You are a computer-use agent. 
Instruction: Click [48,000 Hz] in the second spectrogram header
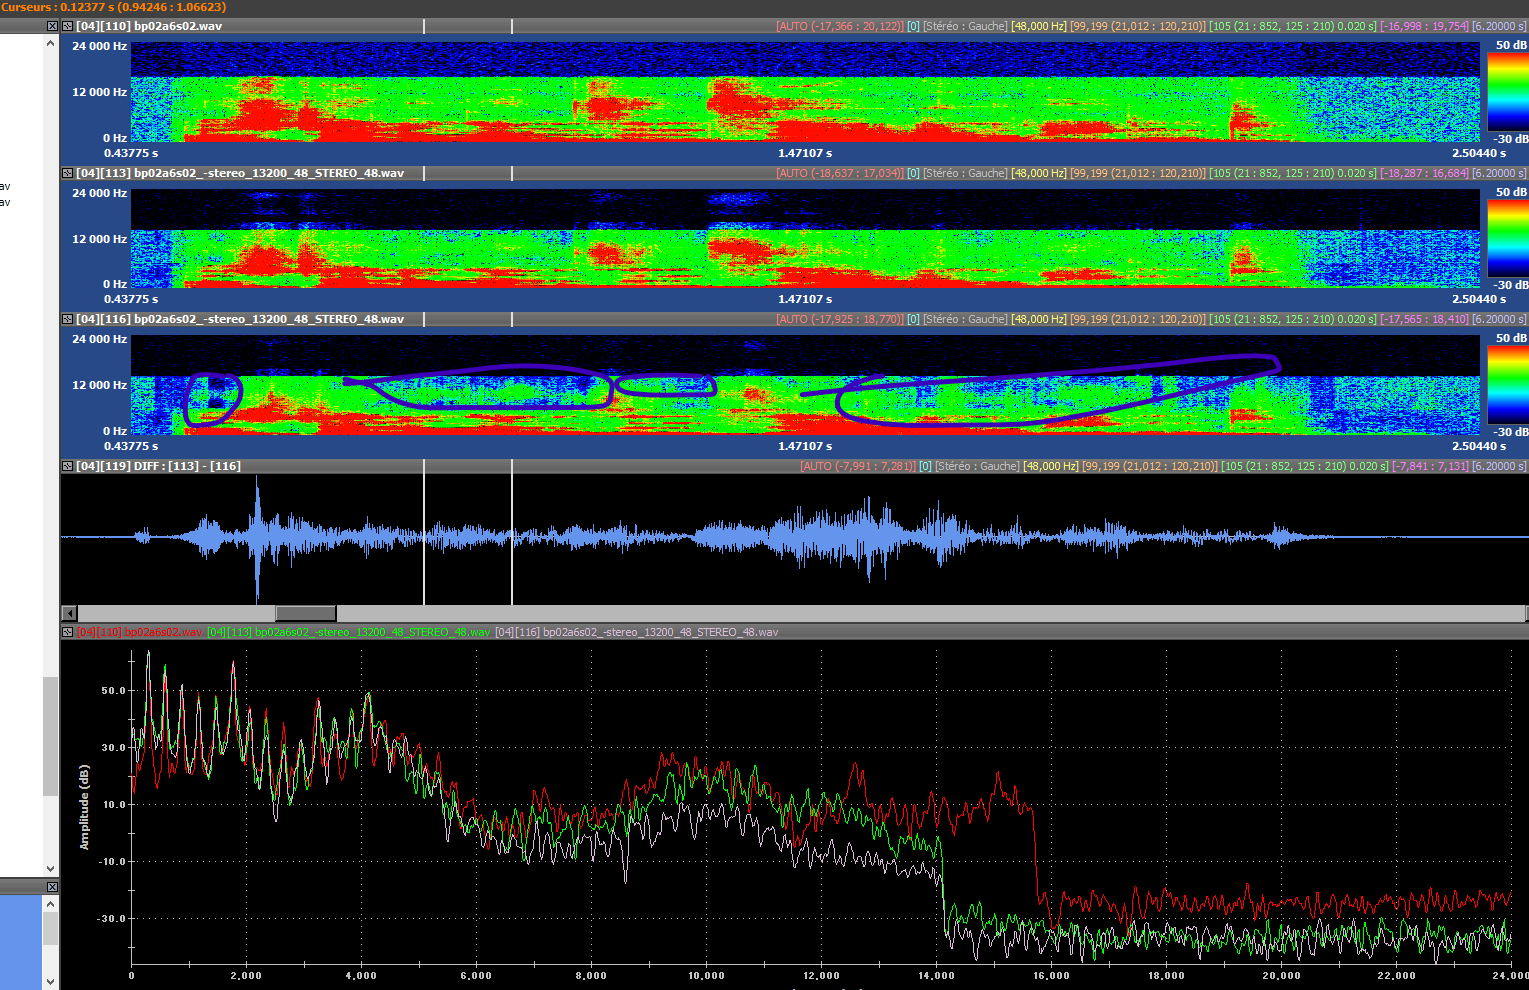click(x=1039, y=173)
